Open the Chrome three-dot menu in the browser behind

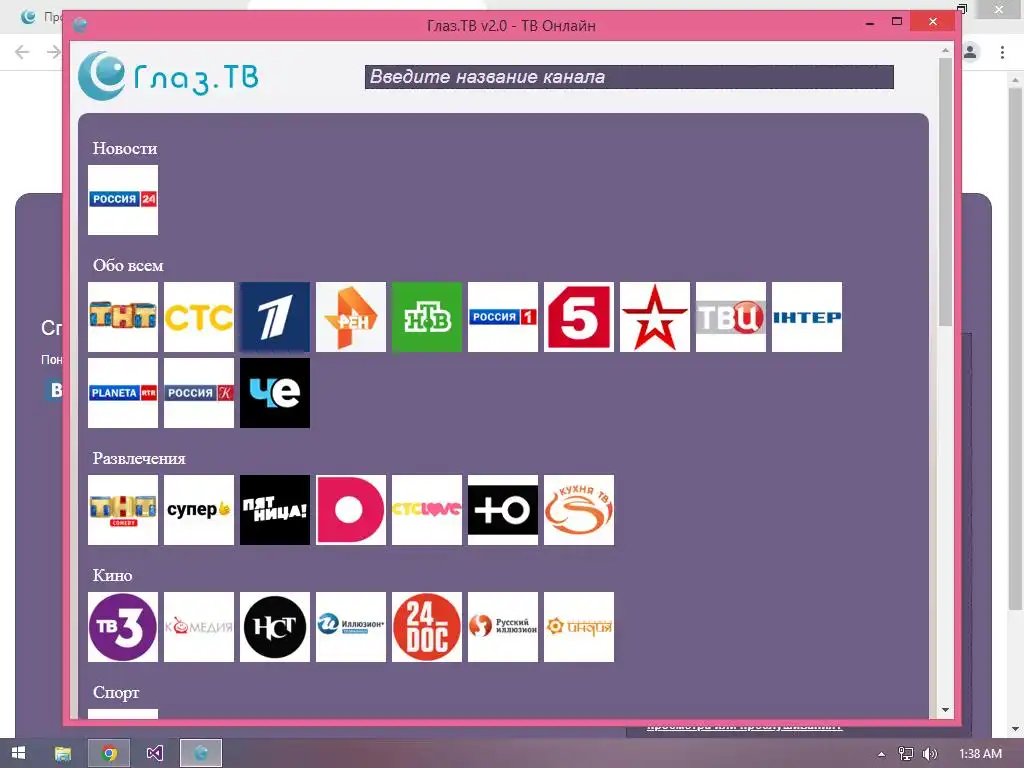click(1002, 52)
